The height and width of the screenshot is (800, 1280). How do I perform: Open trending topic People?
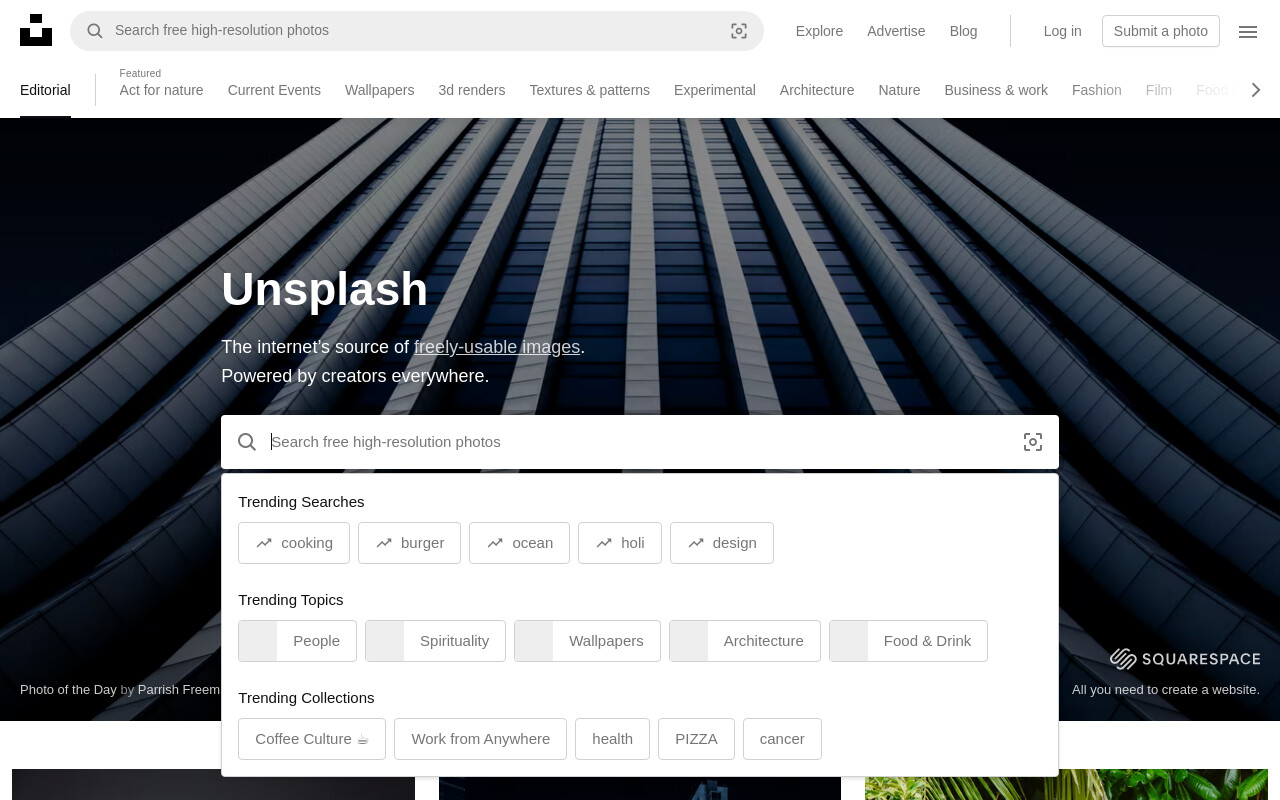[297, 641]
